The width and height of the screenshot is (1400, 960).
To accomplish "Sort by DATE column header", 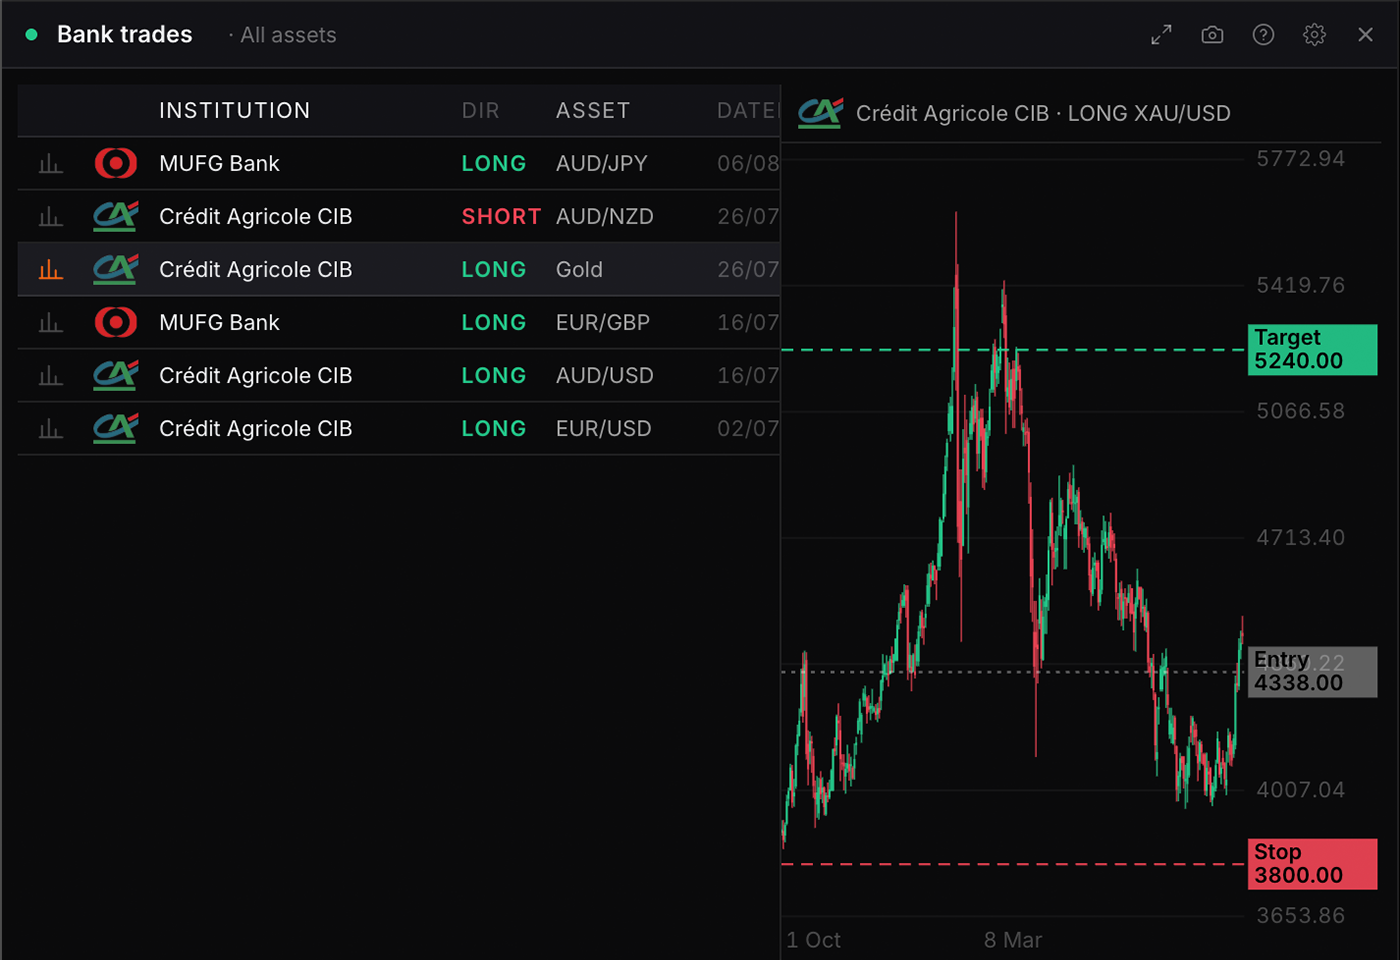I will point(747,111).
